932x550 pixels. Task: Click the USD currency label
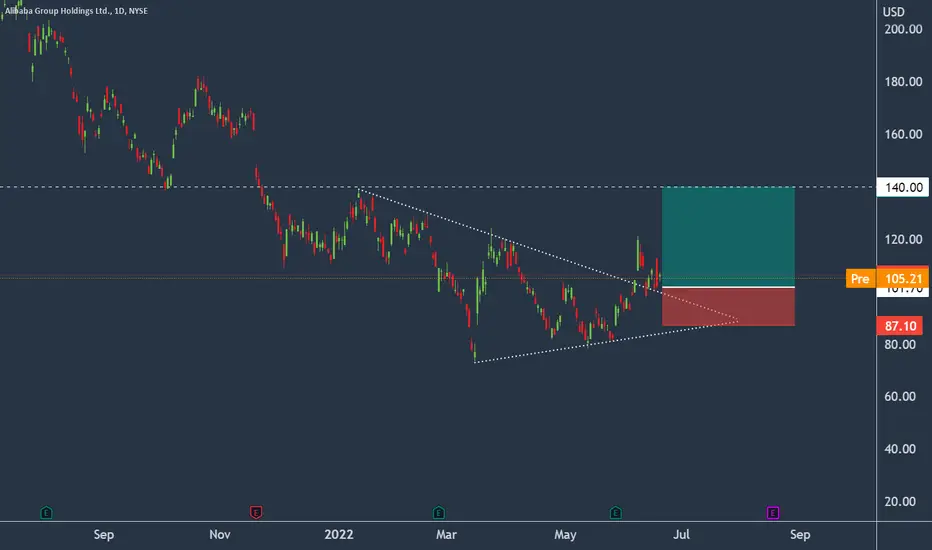coord(893,12)
